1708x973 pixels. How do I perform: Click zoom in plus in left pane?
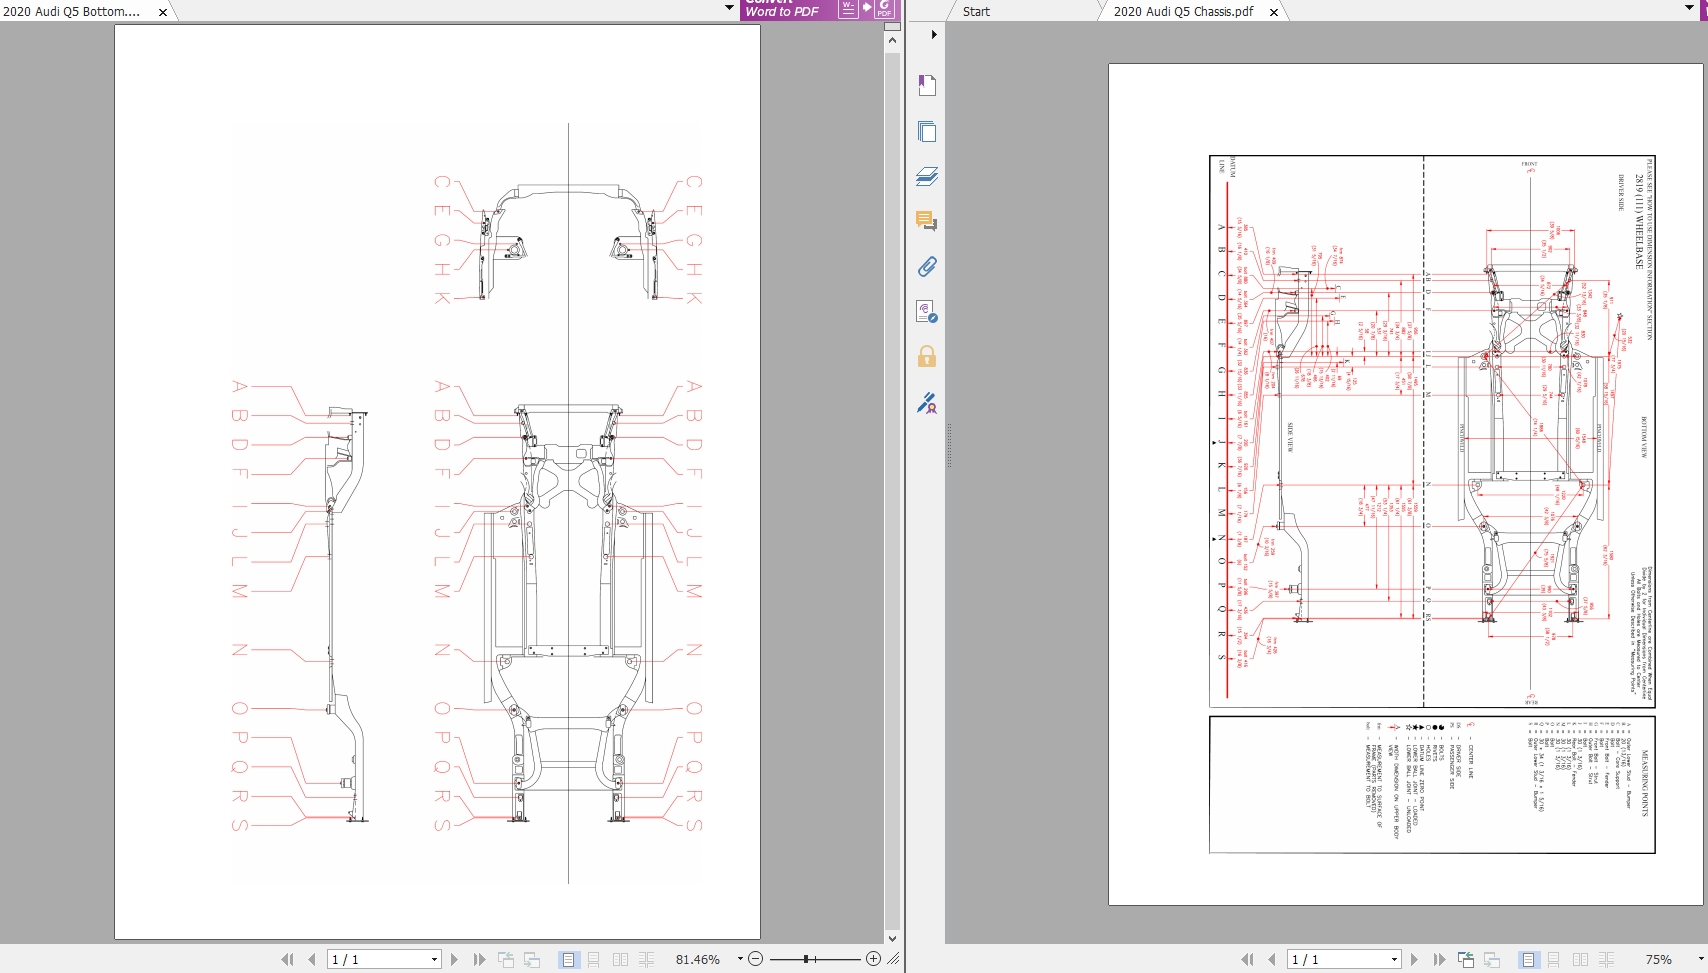click(x=873, y=959)
